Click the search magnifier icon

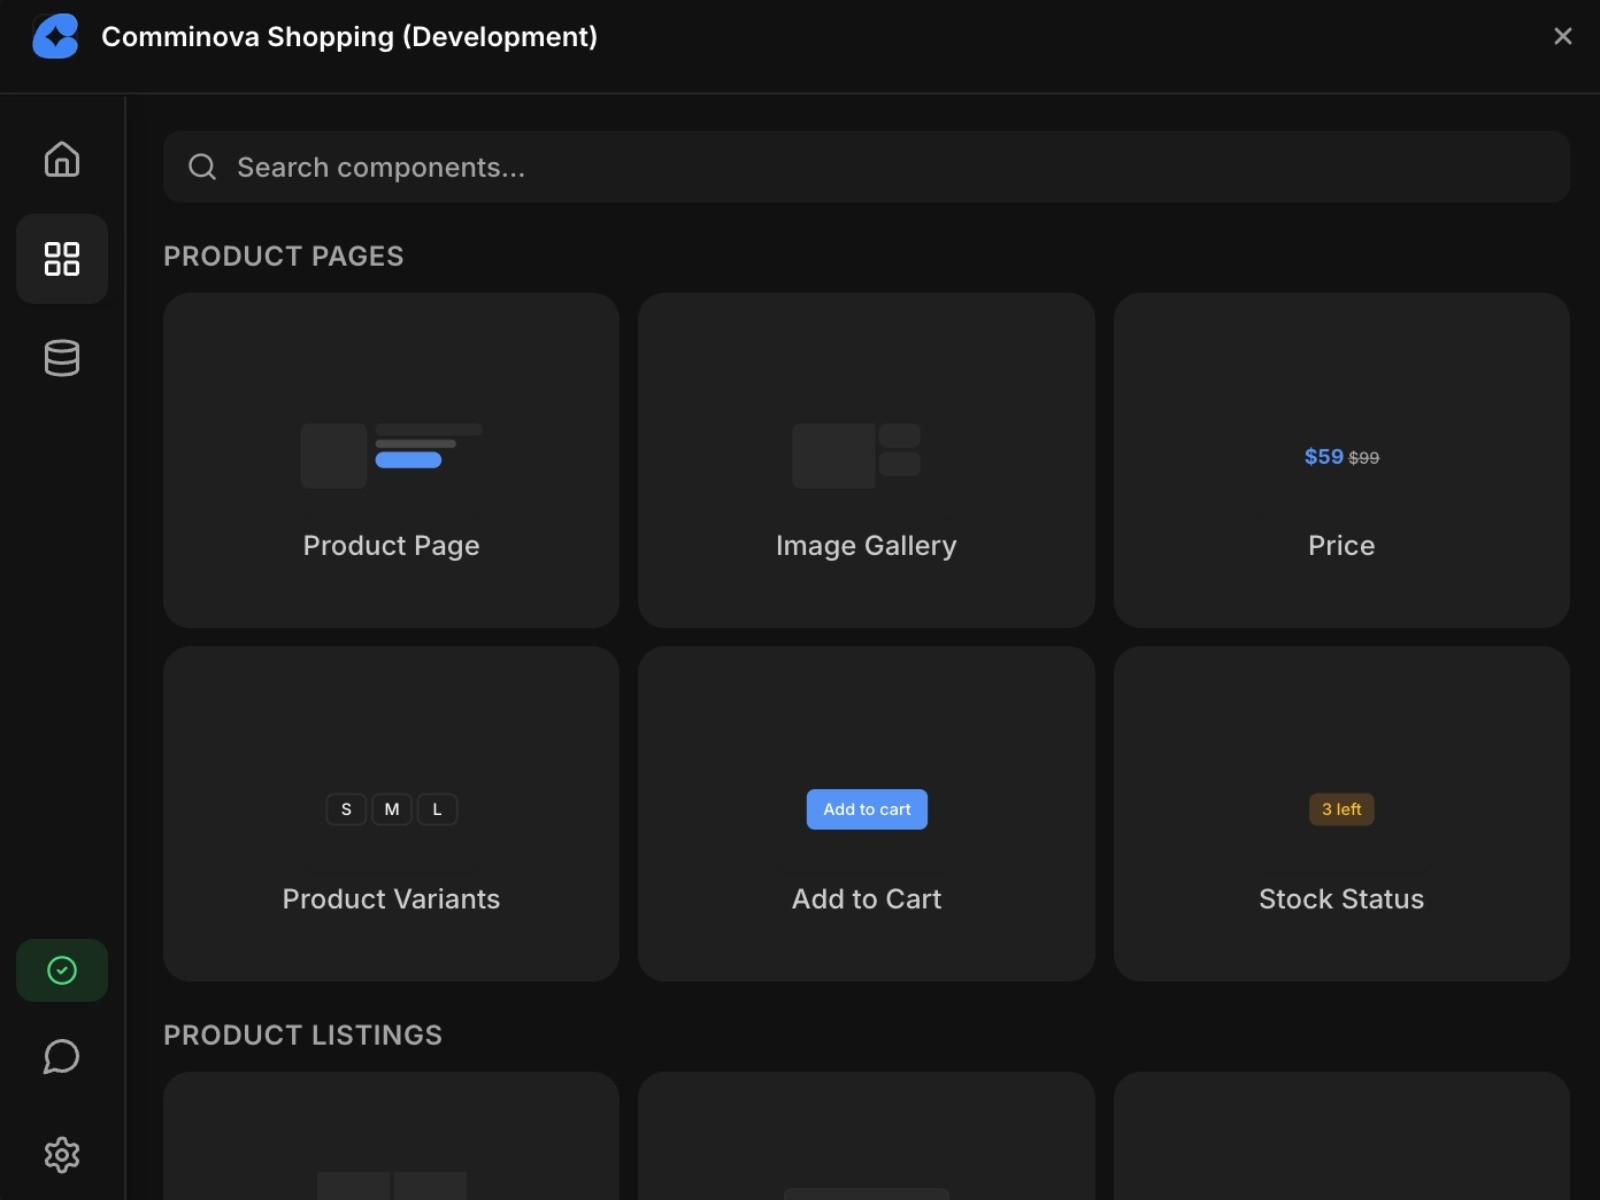coord(202,166)
